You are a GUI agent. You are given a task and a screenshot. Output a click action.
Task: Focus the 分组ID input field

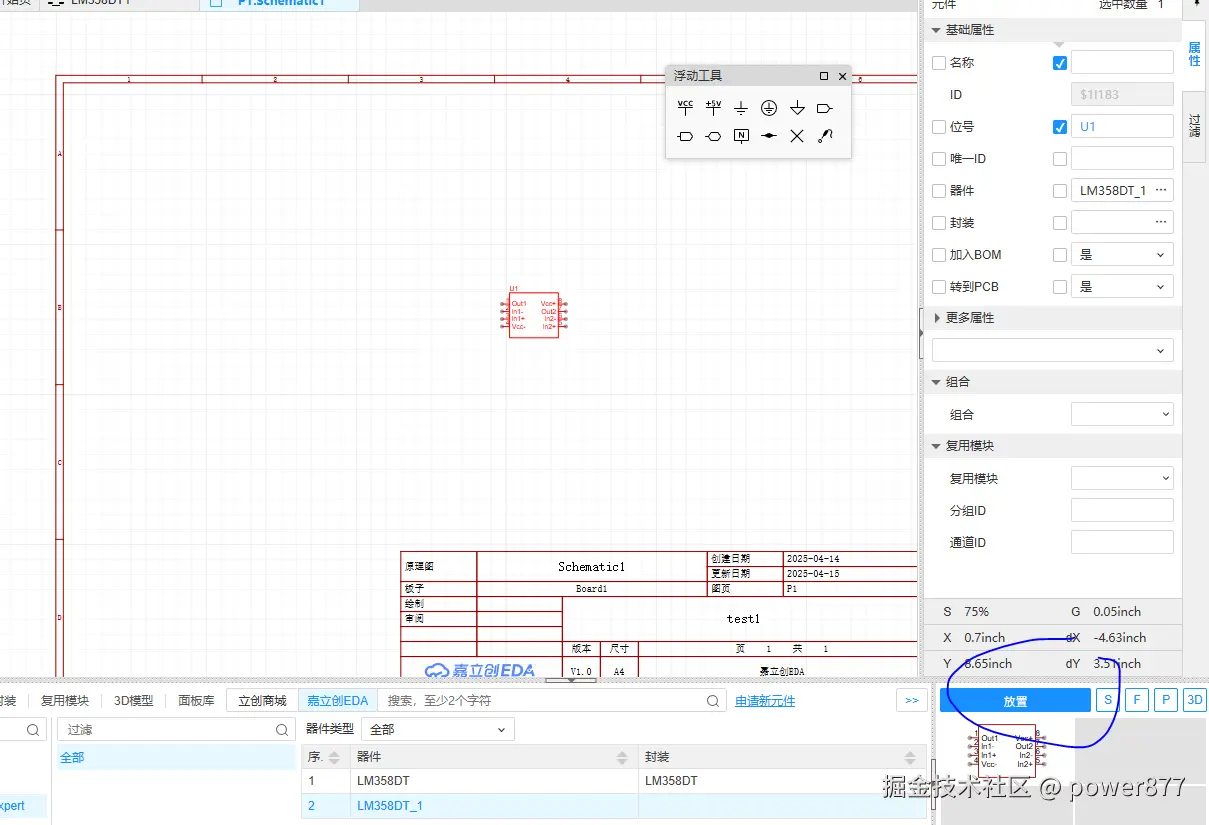tap(1122, 510)
